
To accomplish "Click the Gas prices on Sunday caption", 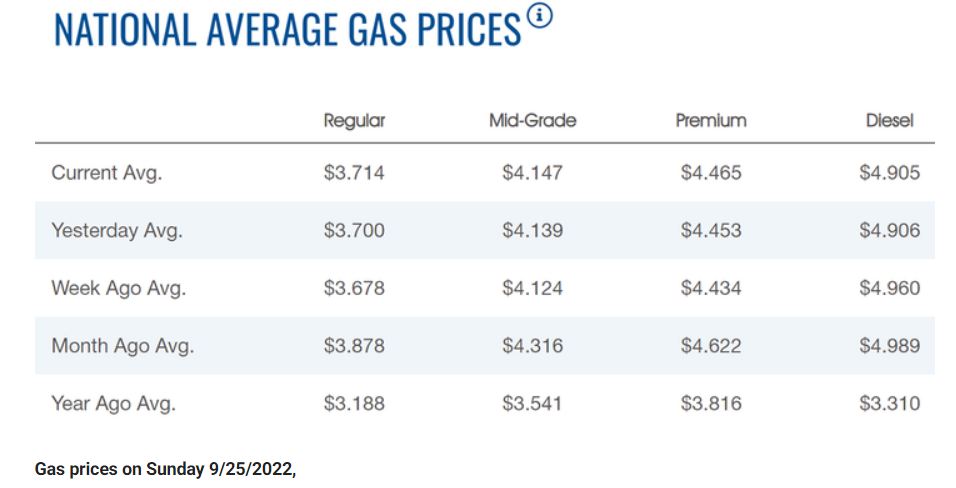I will (x=166, y=469).
